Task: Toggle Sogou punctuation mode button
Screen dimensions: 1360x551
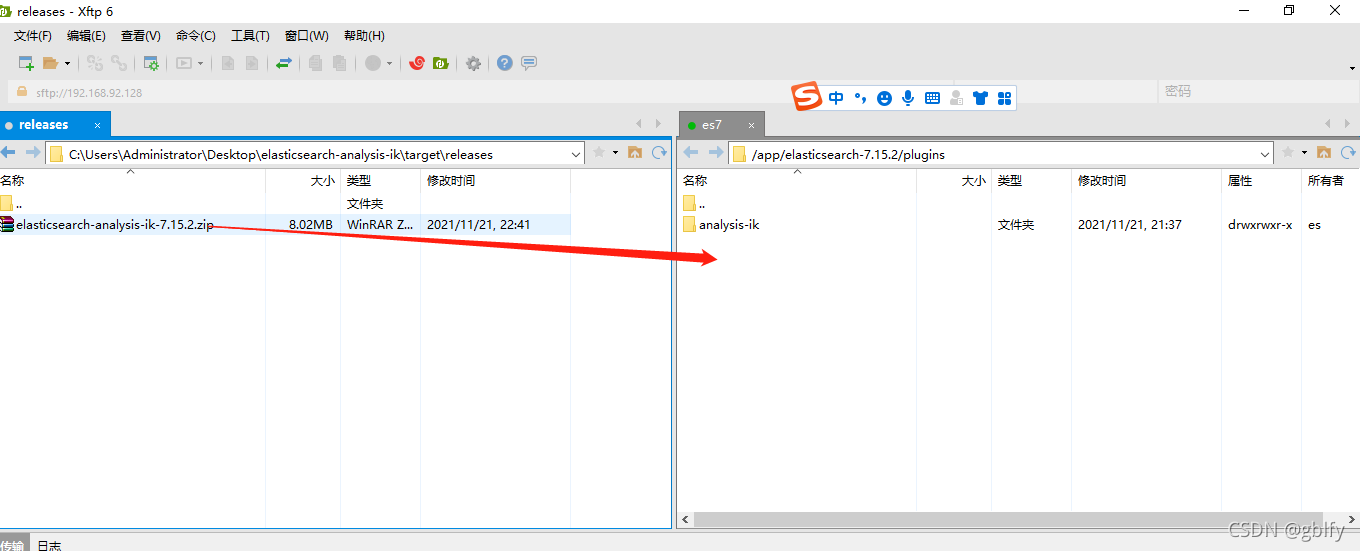Action: click(860, 98)
